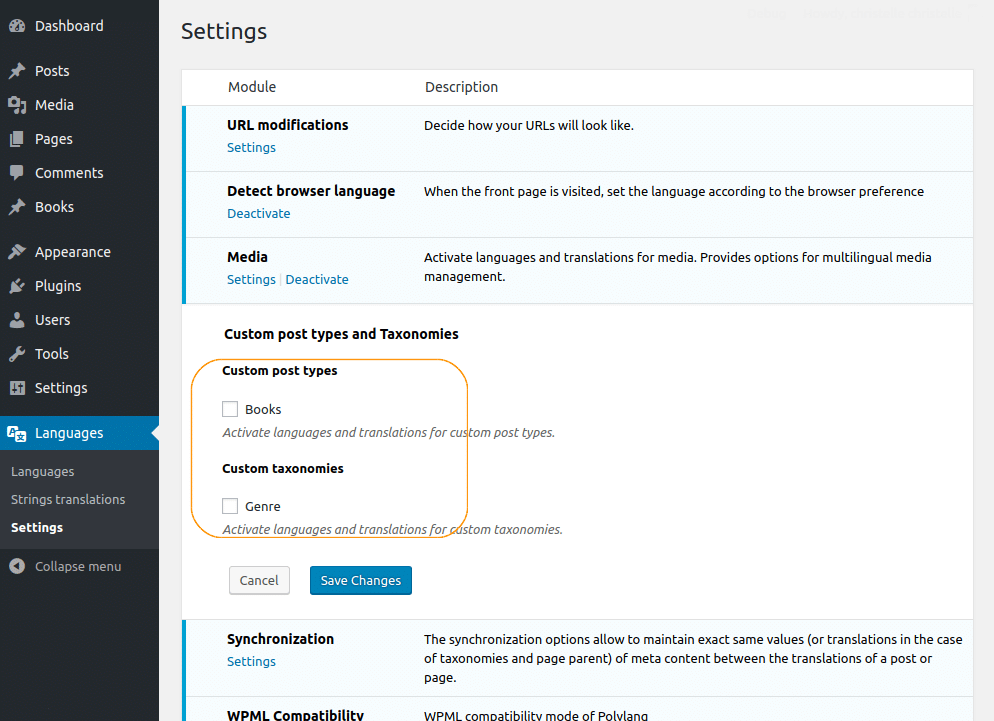
Task: Open Strings translations submenu entry
Action: tap(68, 500)
